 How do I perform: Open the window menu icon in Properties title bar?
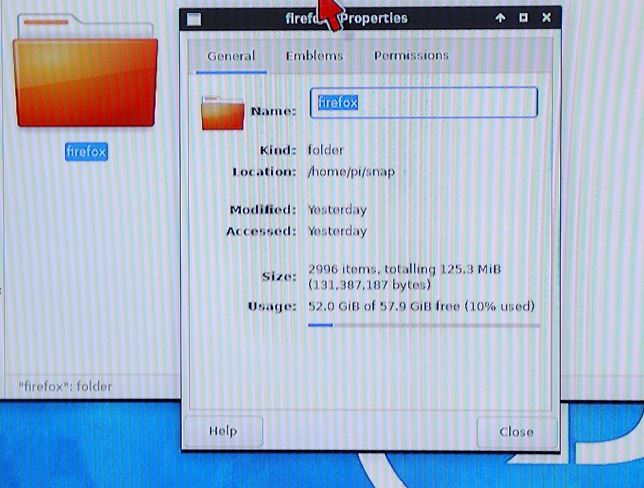(194, 19)
